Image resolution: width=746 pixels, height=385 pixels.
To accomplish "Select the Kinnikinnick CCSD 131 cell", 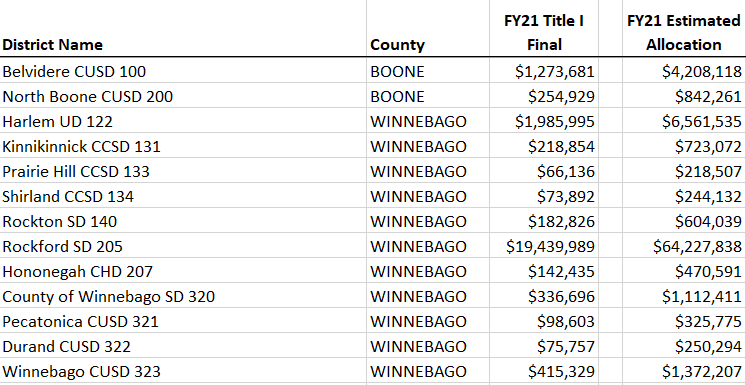I will [x=183, y=146].
